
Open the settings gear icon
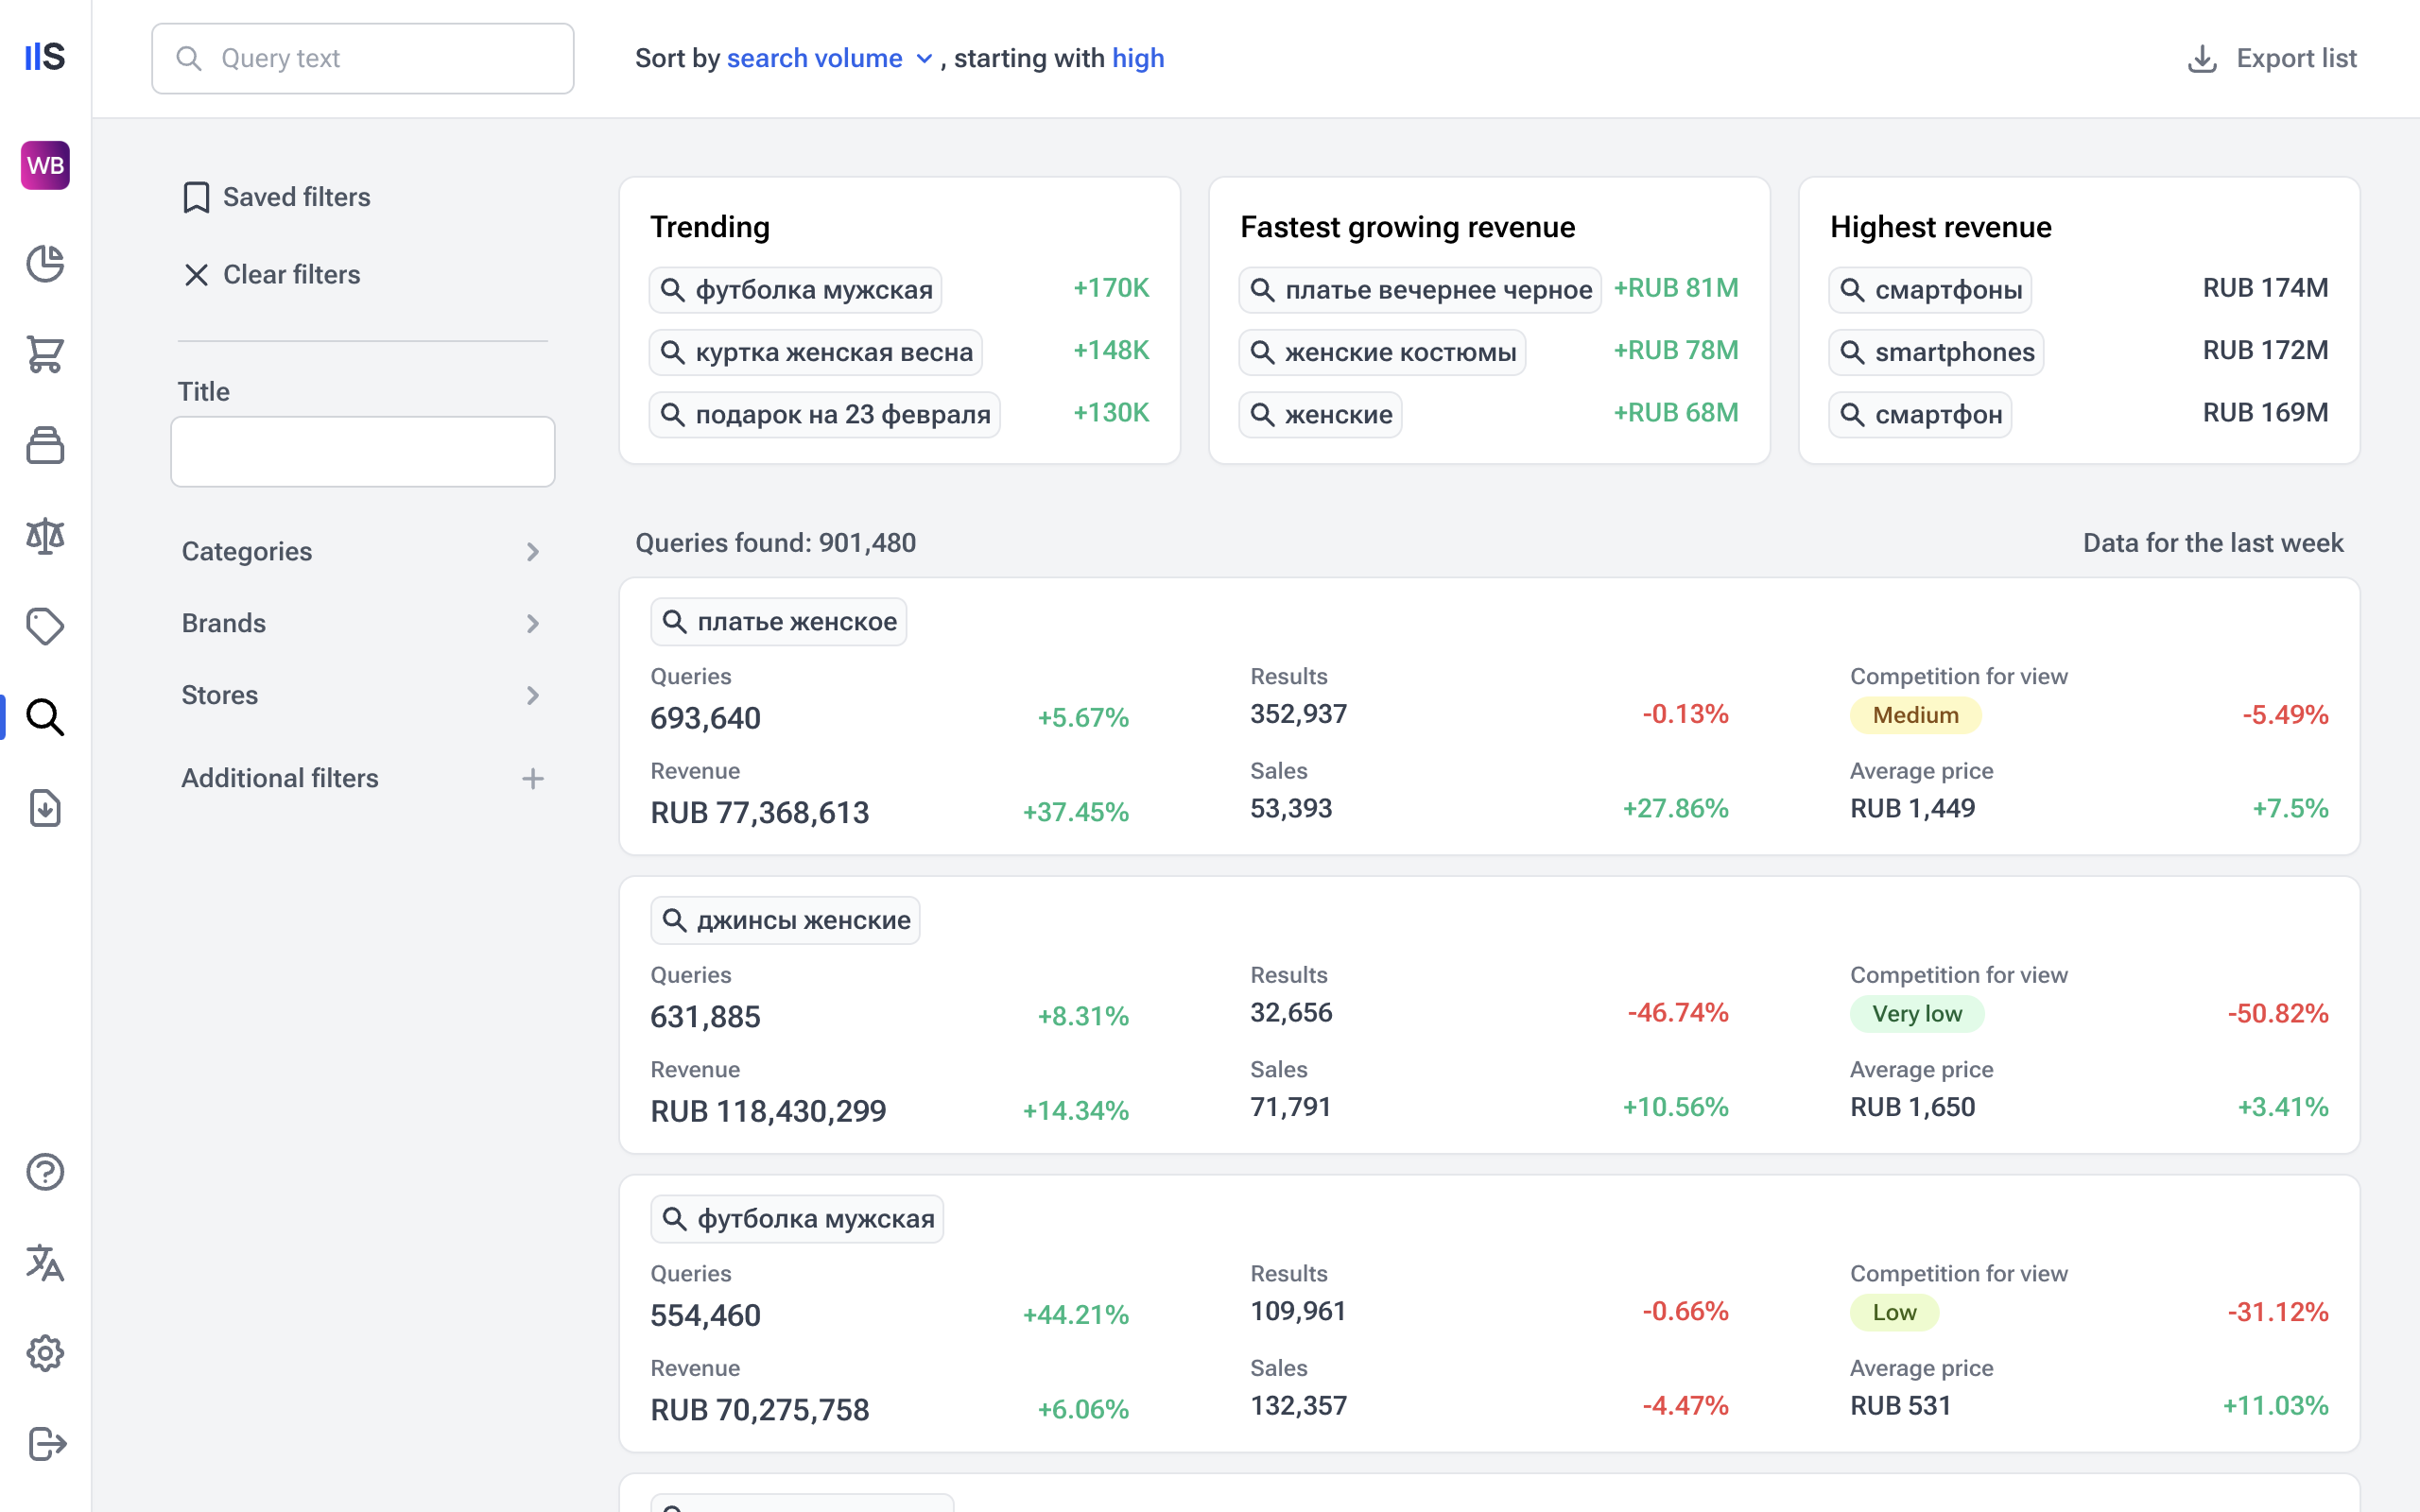(x=45, y=1353)
